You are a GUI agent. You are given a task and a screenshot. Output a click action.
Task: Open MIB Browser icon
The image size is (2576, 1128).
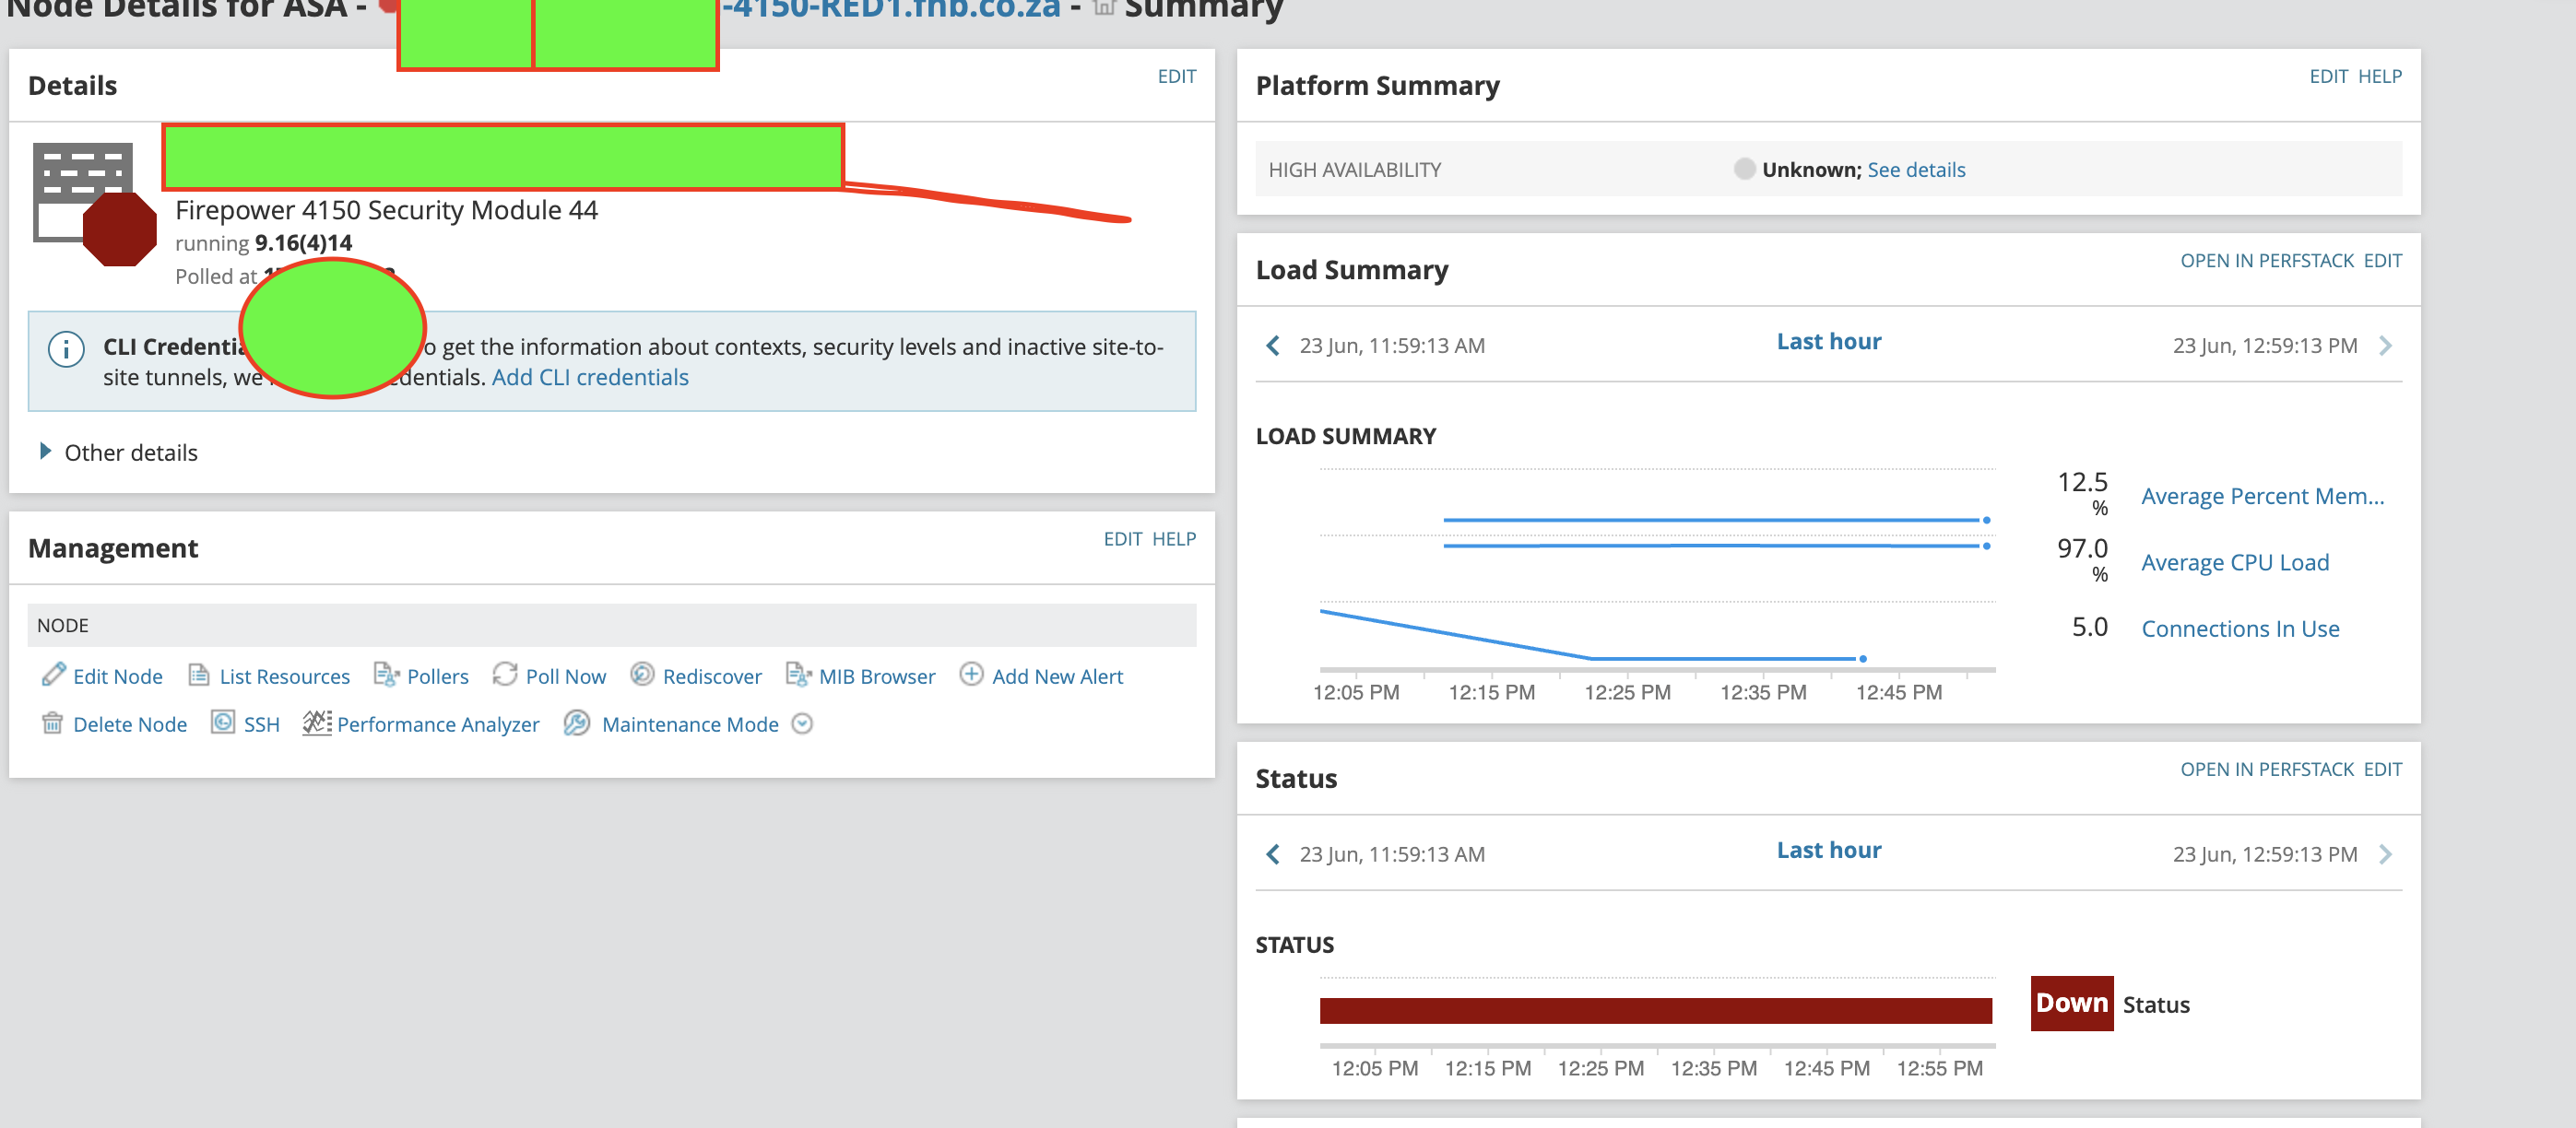[798, 675]
